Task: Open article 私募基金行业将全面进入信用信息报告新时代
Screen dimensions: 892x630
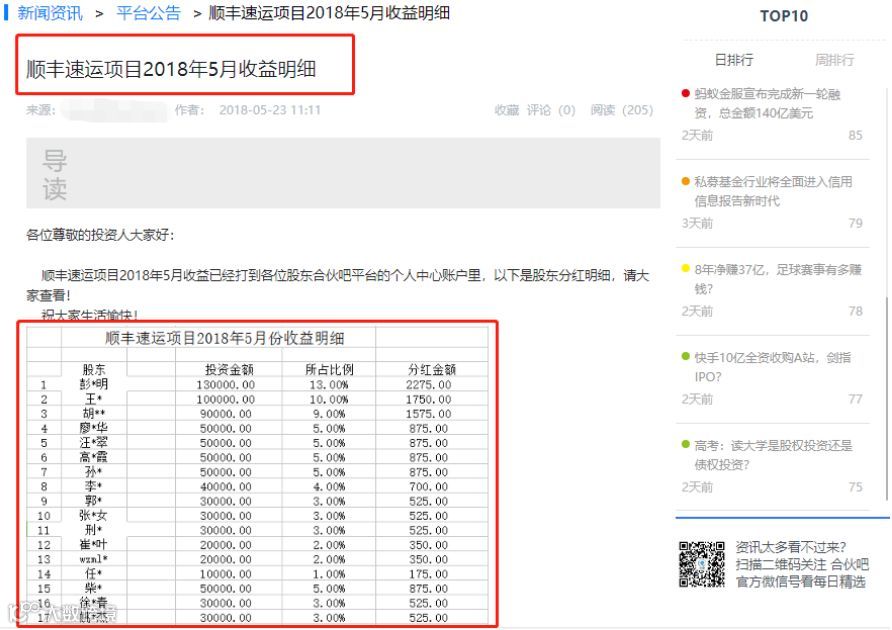Action: pyautogui.click(x=773, y=191)
